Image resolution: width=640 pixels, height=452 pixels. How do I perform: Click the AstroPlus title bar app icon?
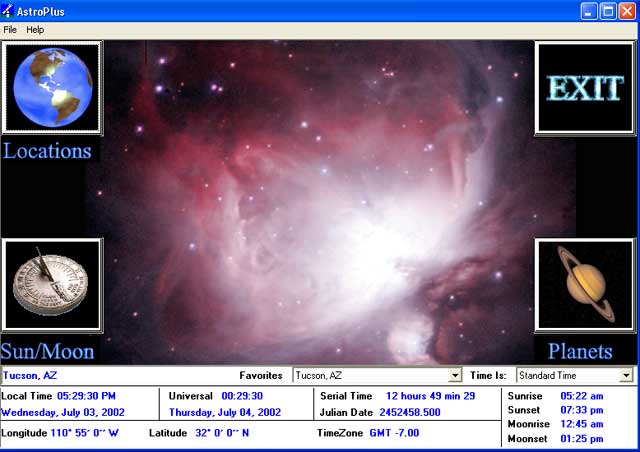[9, 11]
